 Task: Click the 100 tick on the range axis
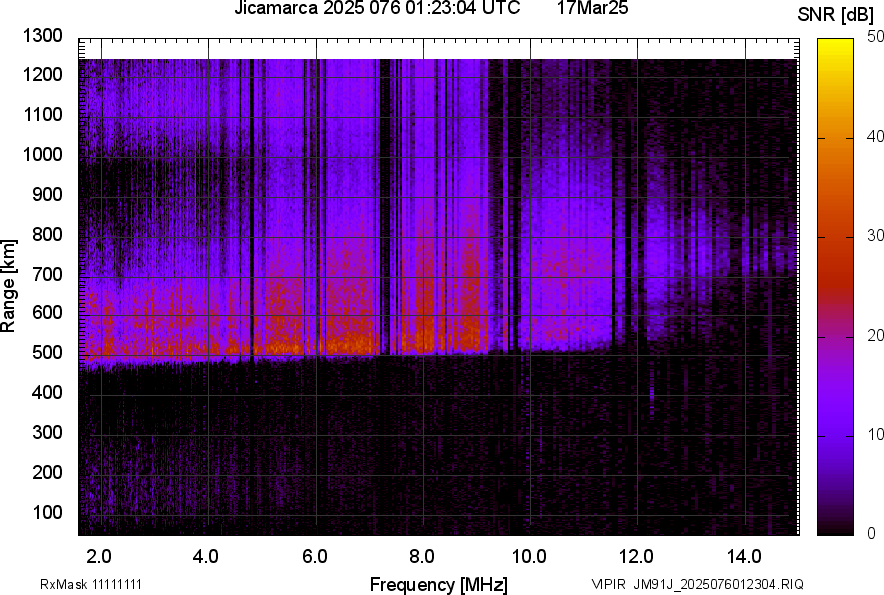(x=50, y=512)
